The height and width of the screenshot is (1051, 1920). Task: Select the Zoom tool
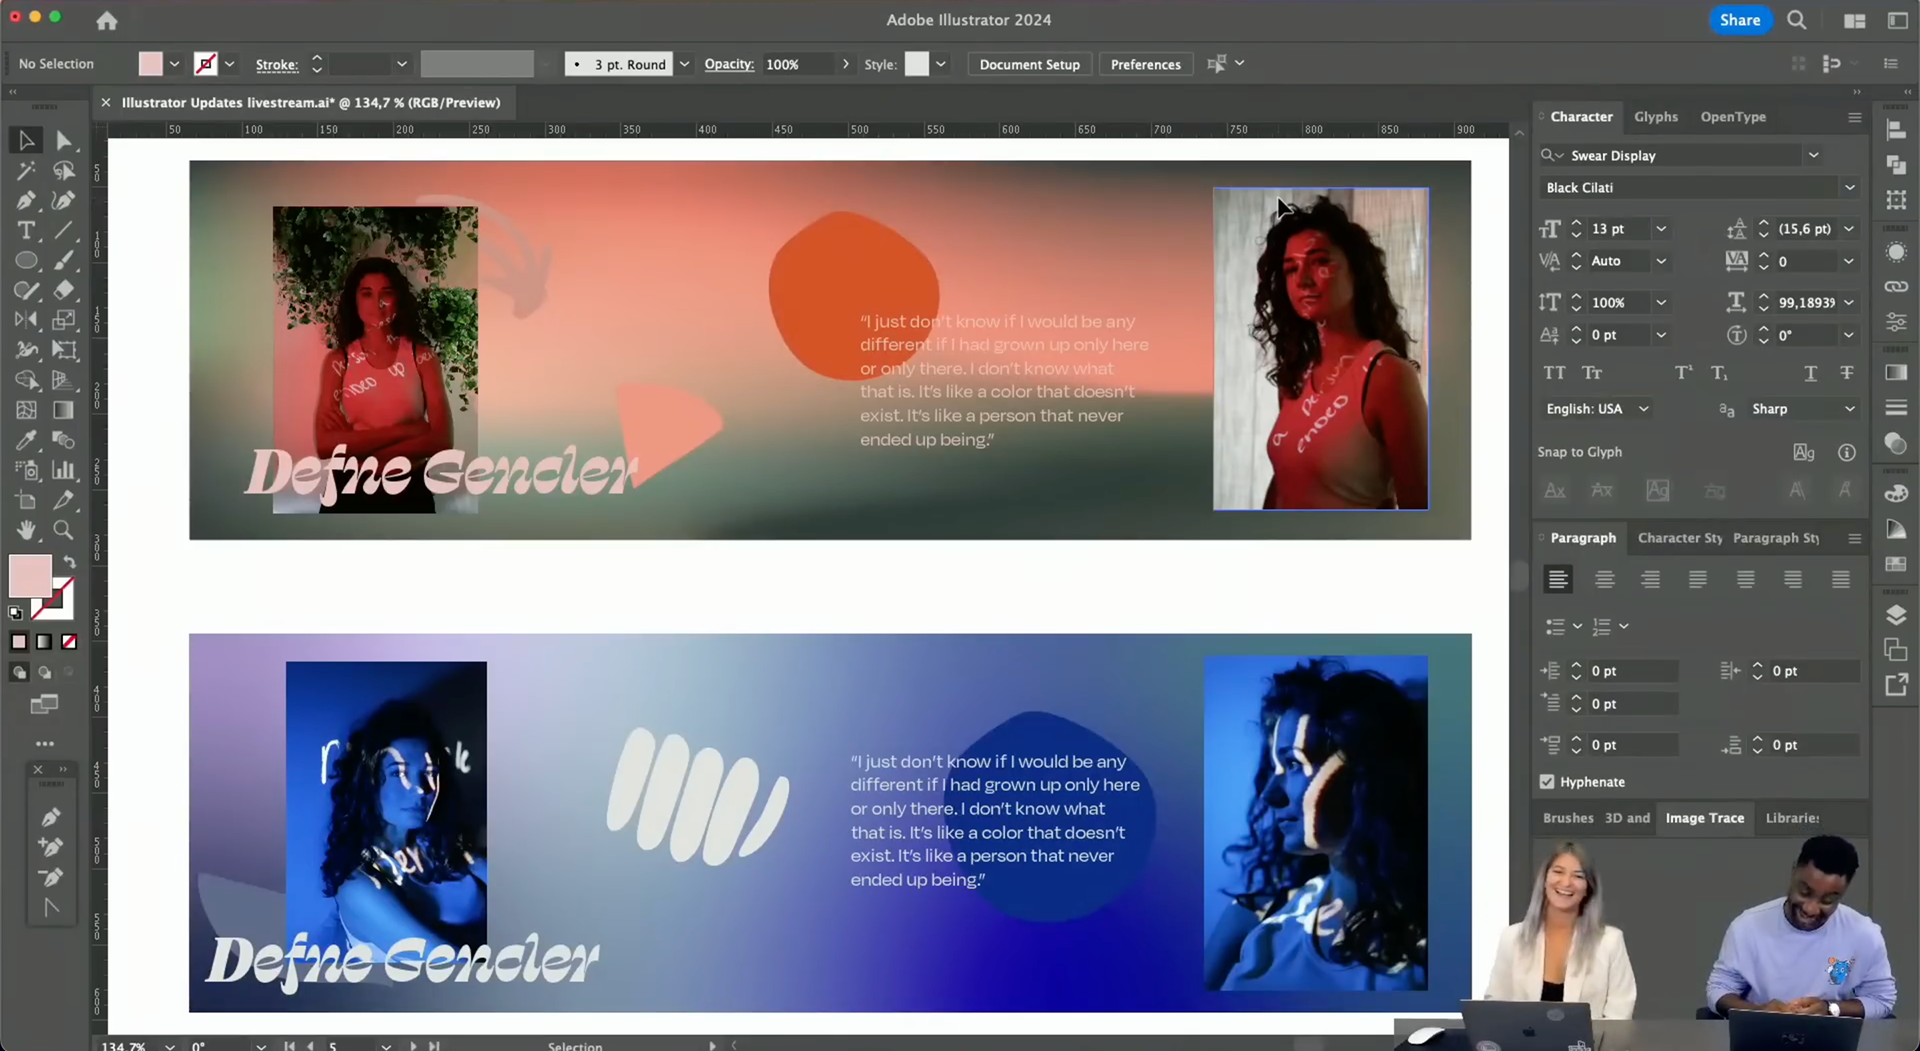pyautogui.click(x=63, y=530)
